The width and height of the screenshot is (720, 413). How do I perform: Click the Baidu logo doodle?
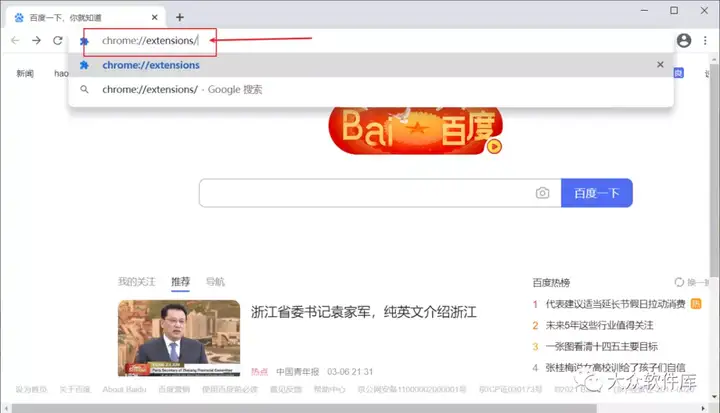click(415, 130)
